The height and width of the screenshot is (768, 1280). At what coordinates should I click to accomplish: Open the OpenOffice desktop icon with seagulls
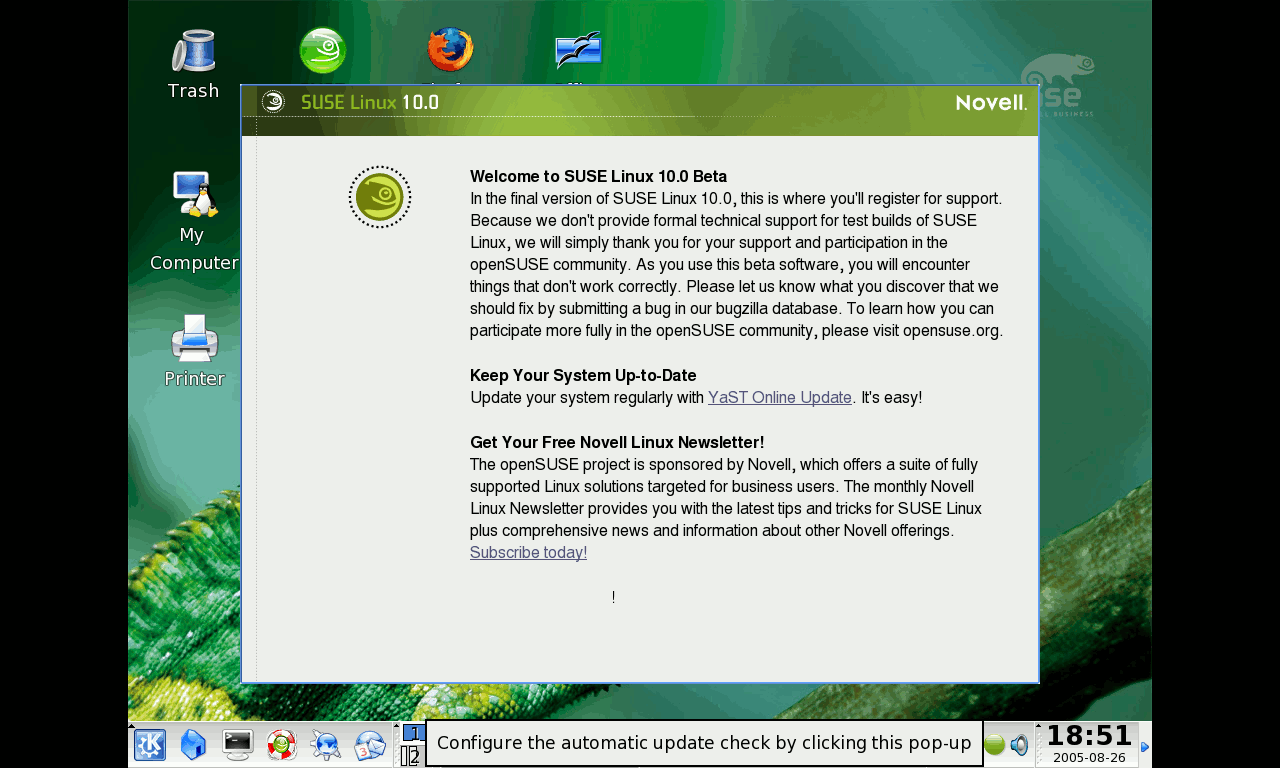[579, 50]
